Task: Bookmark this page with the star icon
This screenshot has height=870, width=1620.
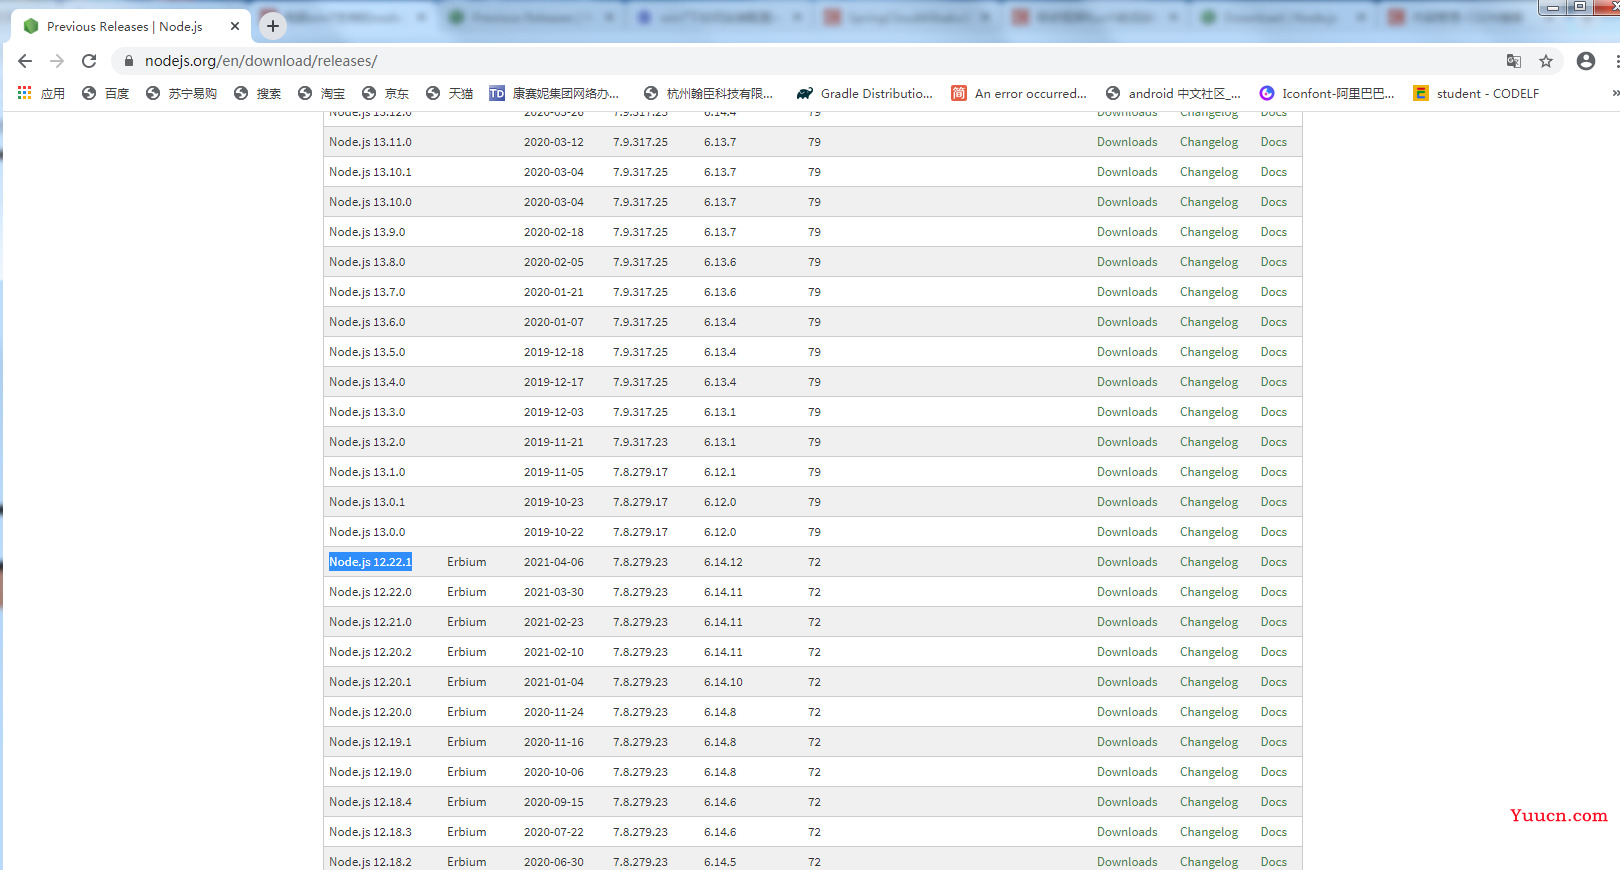Action: pyautogui.click(x=1546, y=61)
